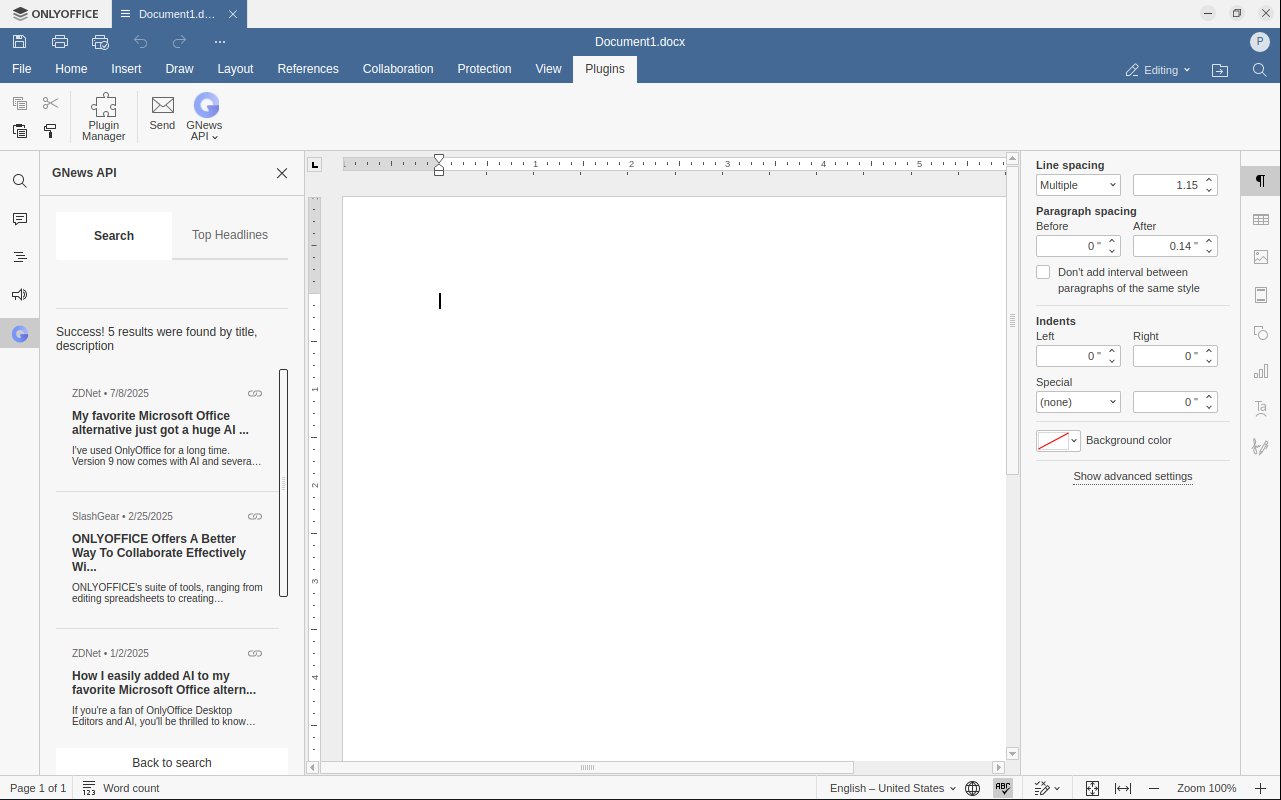
Task: Close the GNews API panel
Action: coord(282,173)
